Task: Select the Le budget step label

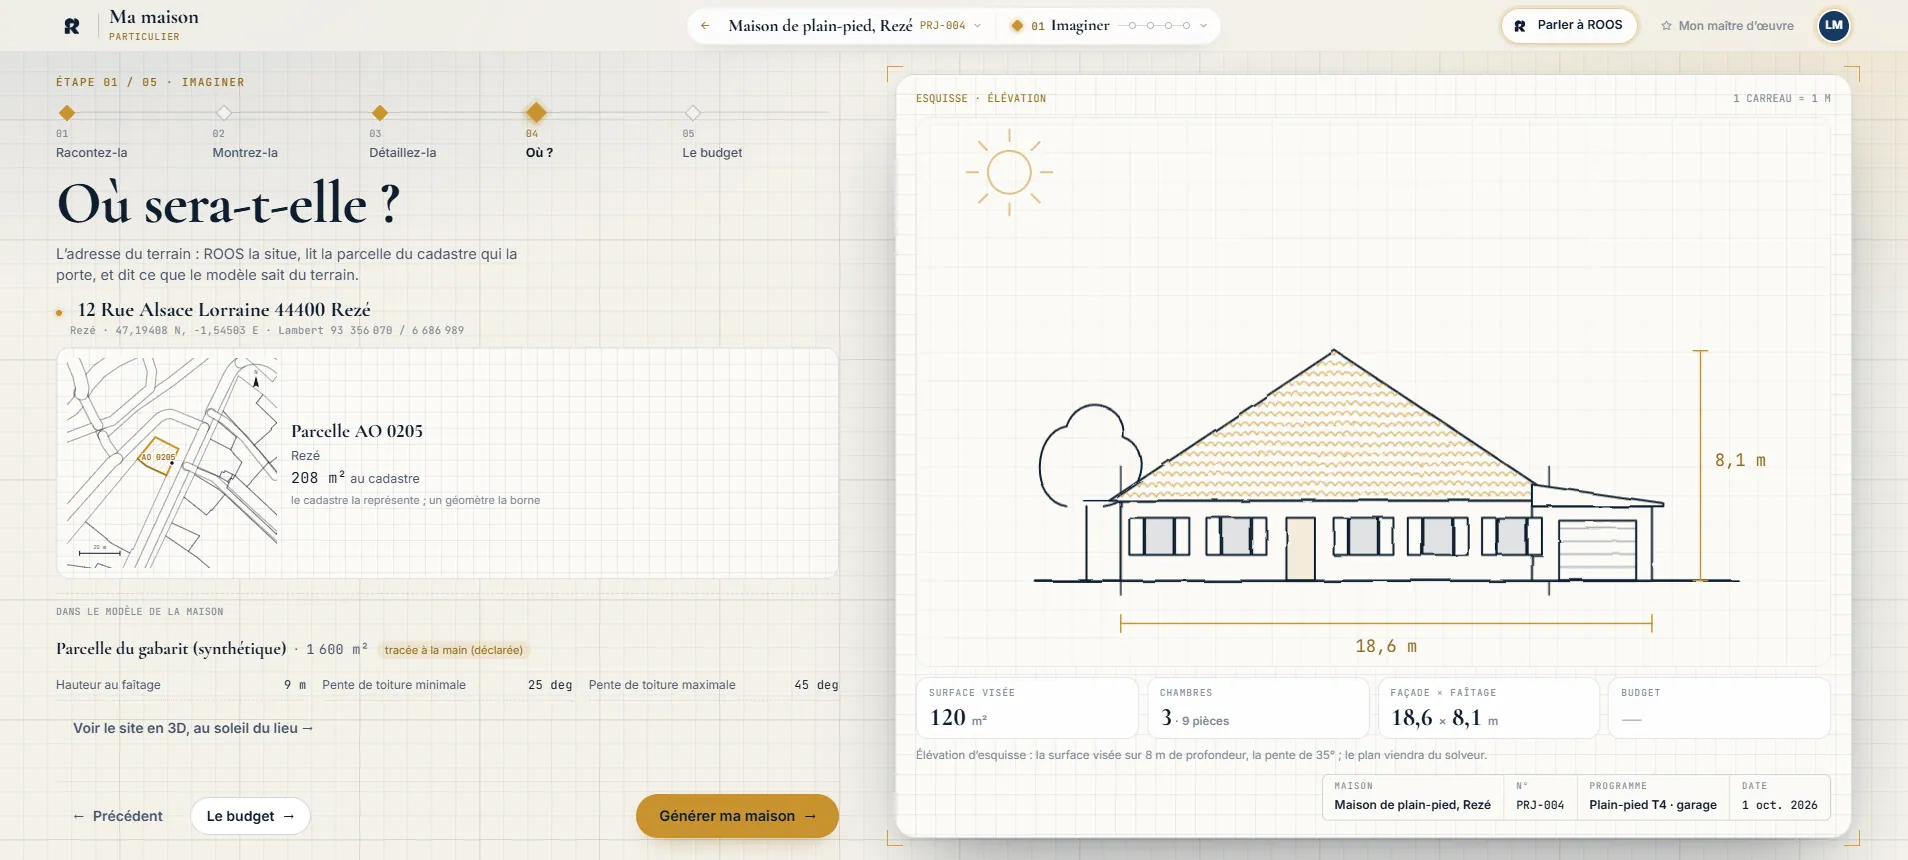Action: pos(712,153)
